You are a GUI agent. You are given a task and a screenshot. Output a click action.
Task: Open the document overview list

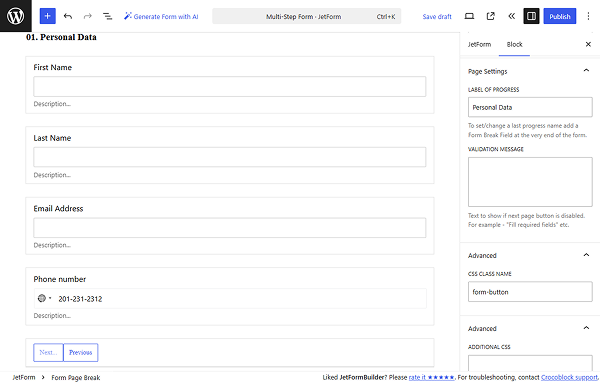pyautogui.click(x=108, y=16)
